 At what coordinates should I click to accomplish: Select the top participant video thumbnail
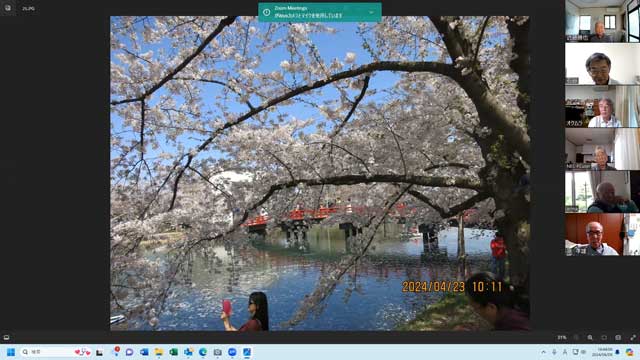[x=602, y=21]
